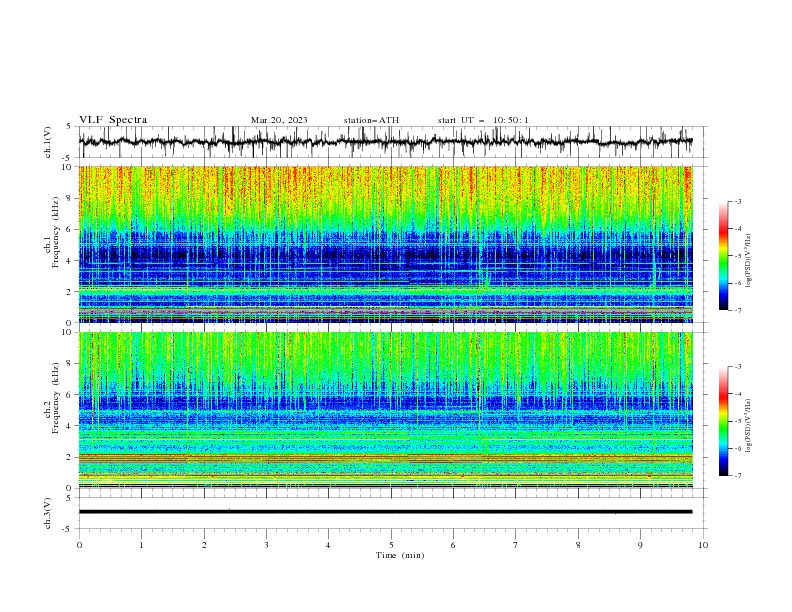This screenshot has height=612, width=792.
Task: Click the "start UT = 10:50:1" label
Action: 483,120
